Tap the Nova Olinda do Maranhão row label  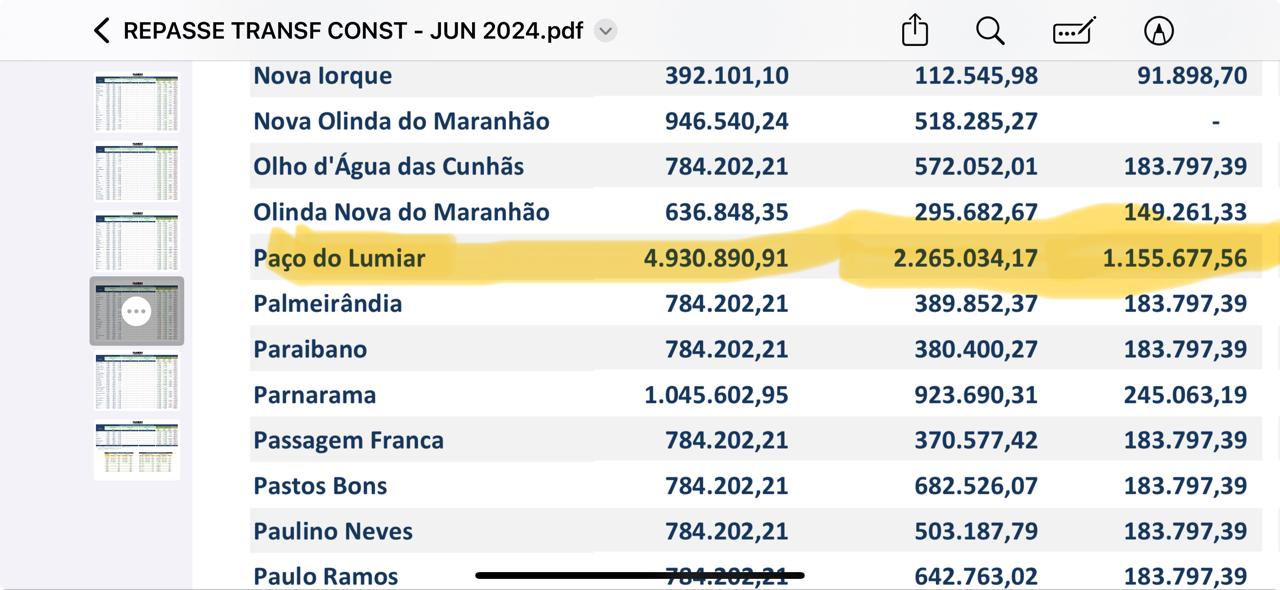[x=401, y=121]
